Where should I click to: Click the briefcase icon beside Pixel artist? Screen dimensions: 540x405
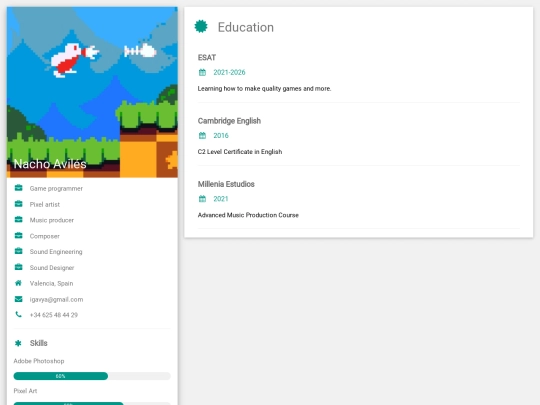coord(19,204)
